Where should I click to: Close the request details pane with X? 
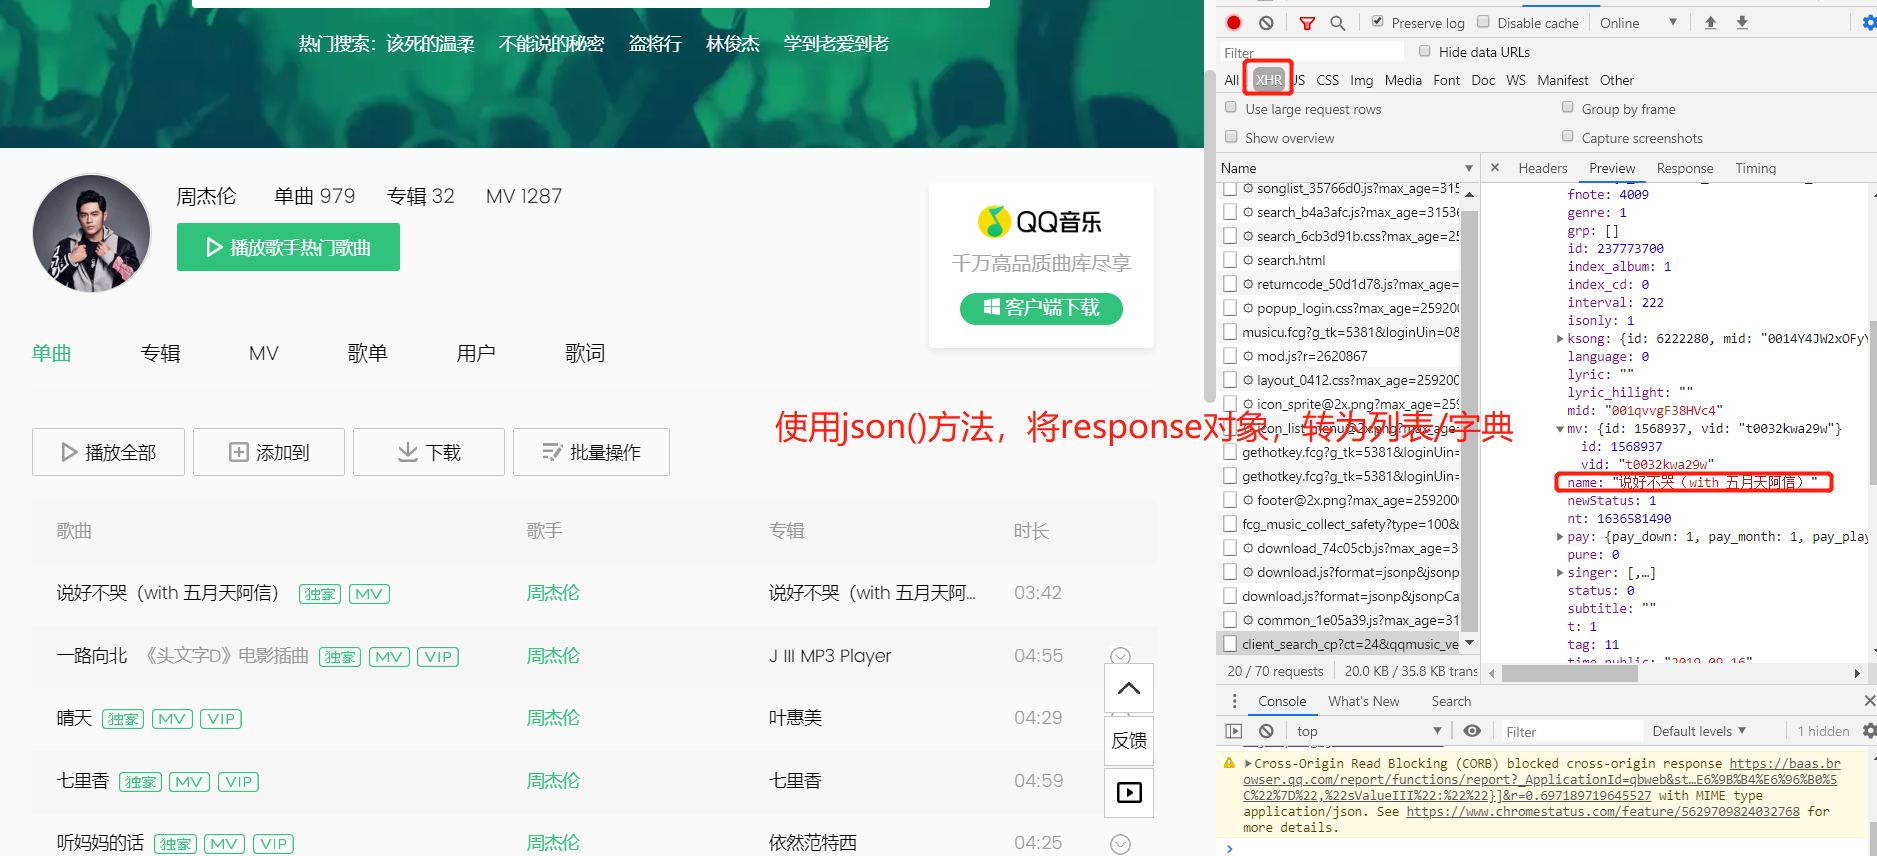coord(1495,168)
